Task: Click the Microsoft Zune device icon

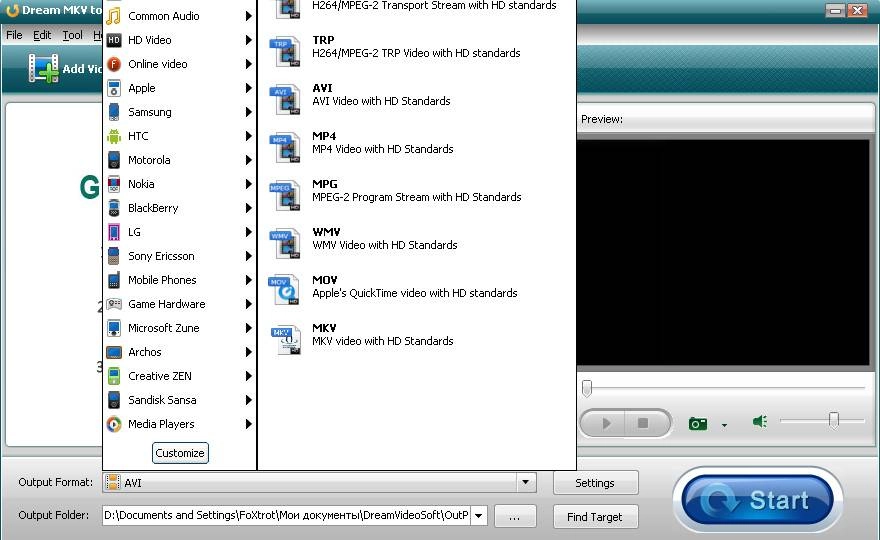Action: 114,328
